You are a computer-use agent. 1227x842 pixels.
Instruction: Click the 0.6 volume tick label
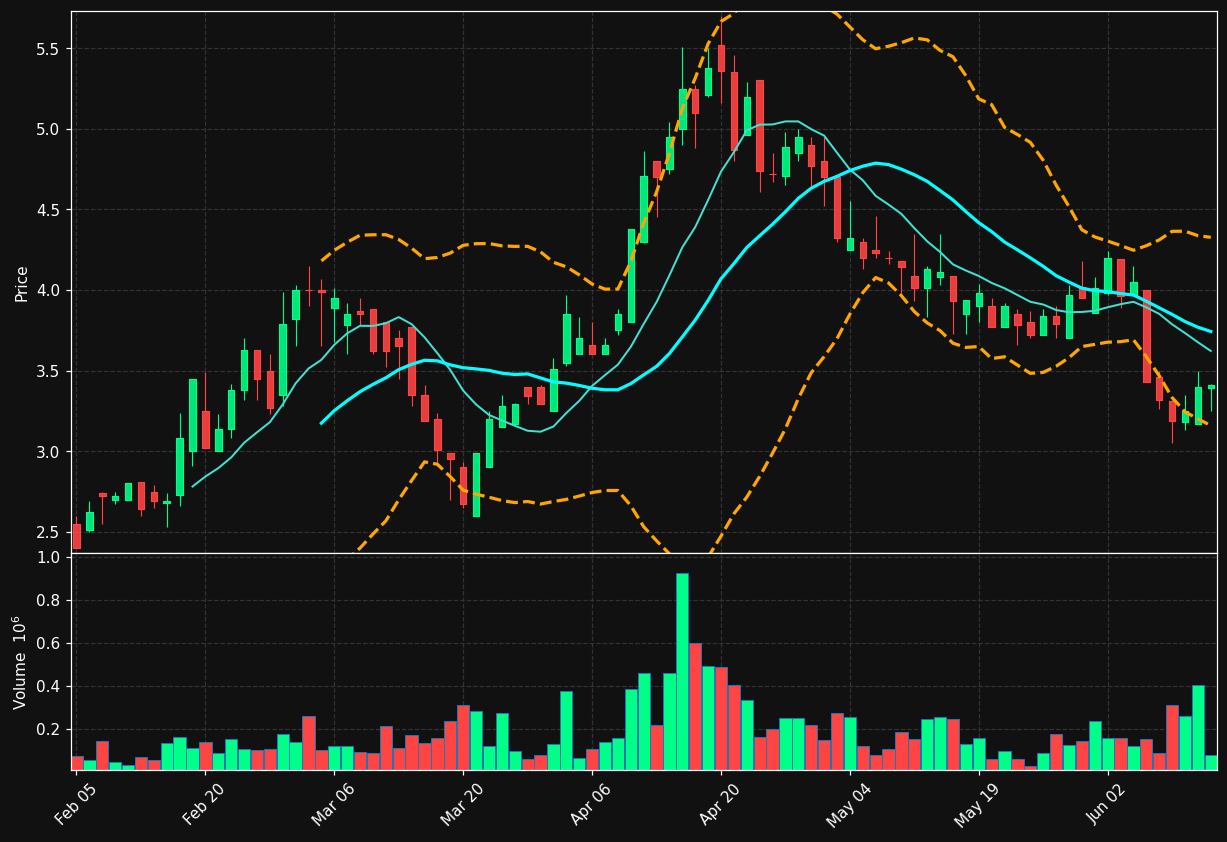click(50, 644)
